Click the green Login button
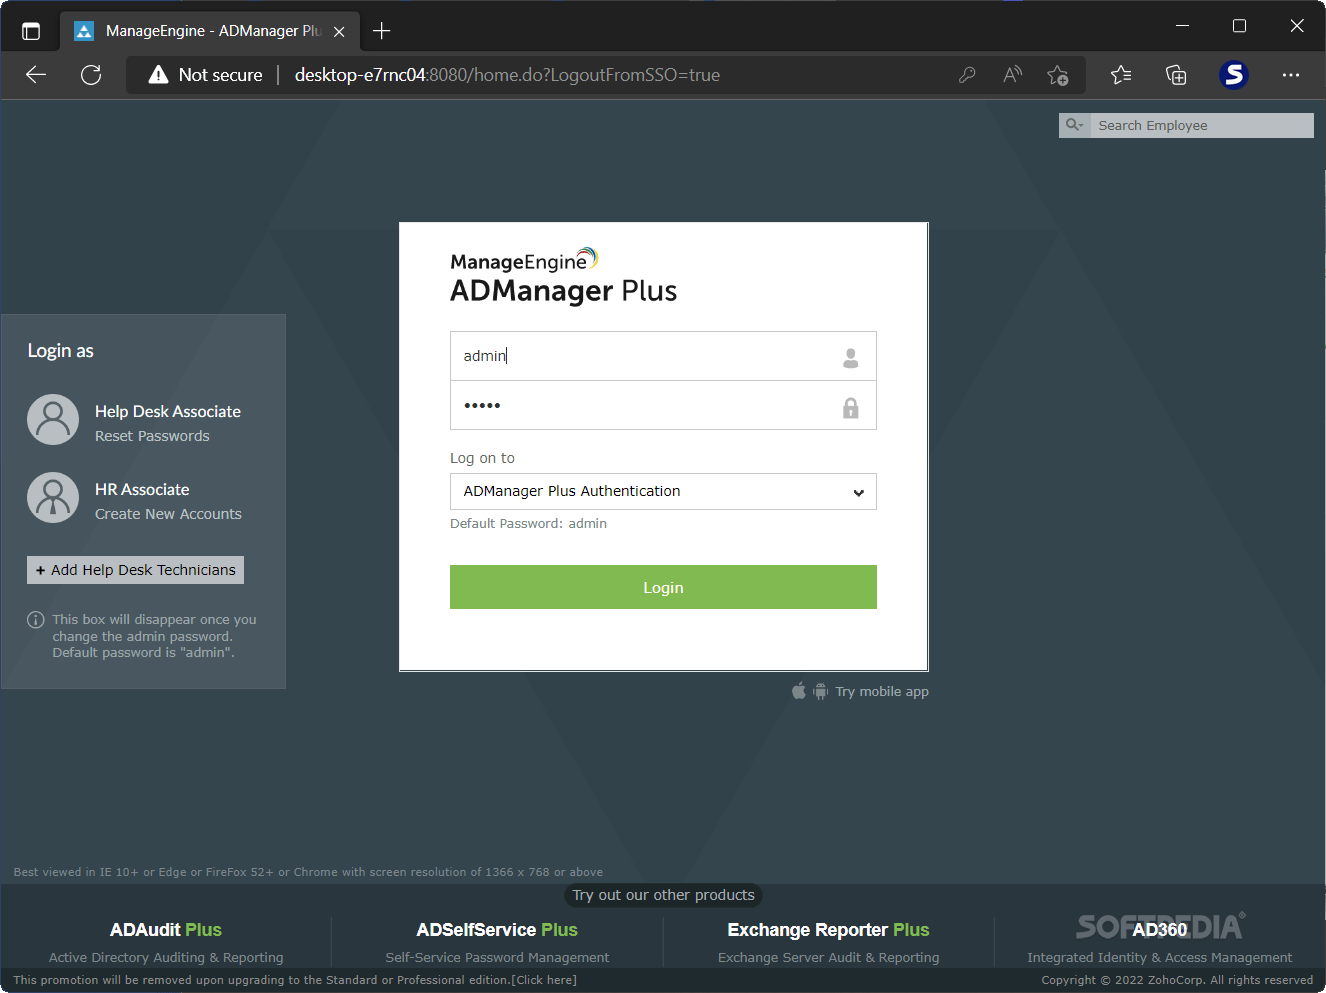Image resolution: width=1326 pixels, height=993 pixels. (x=663, y=587)
